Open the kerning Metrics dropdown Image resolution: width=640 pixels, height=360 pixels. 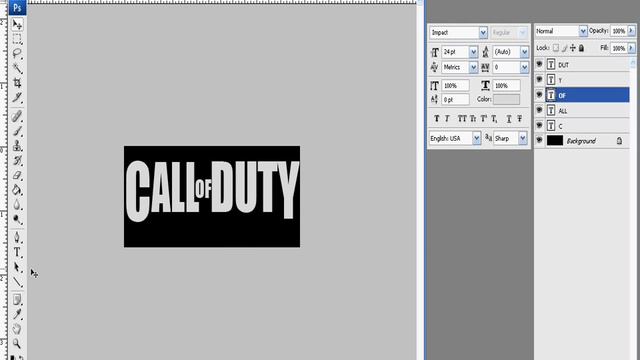473,67
